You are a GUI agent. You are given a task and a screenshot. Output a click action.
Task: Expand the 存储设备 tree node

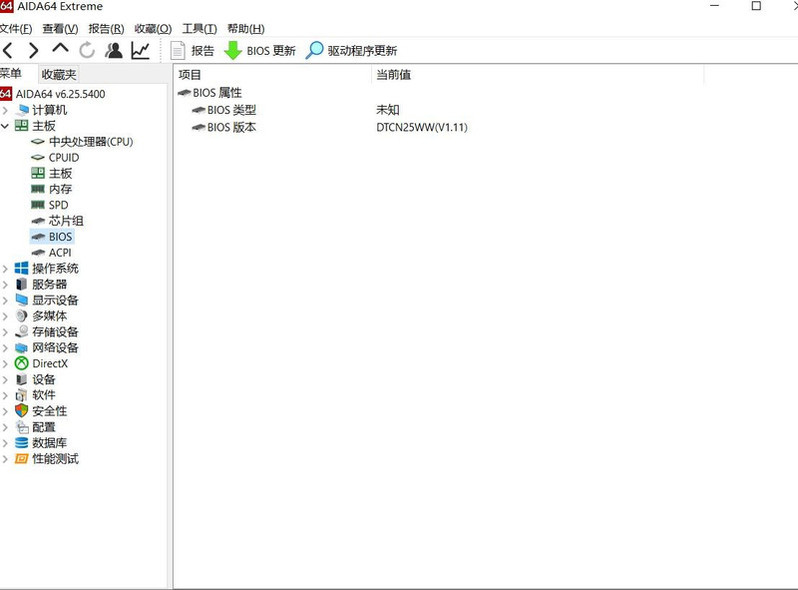click(6, 332)
